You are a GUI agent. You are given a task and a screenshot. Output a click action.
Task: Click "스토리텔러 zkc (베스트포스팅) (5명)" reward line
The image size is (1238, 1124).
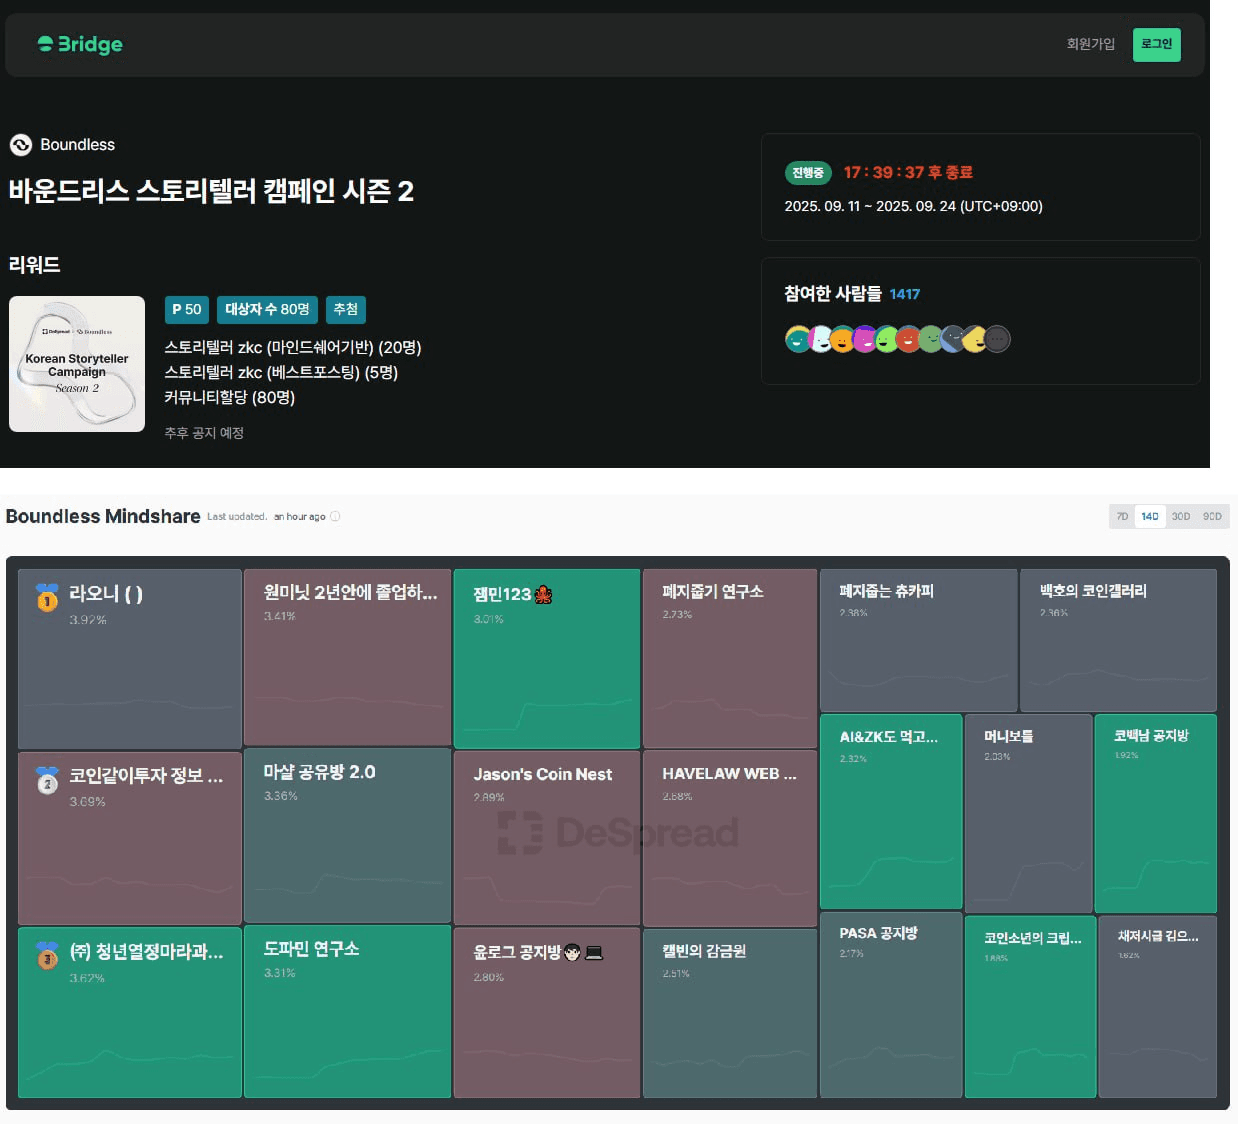click(281, 372)
